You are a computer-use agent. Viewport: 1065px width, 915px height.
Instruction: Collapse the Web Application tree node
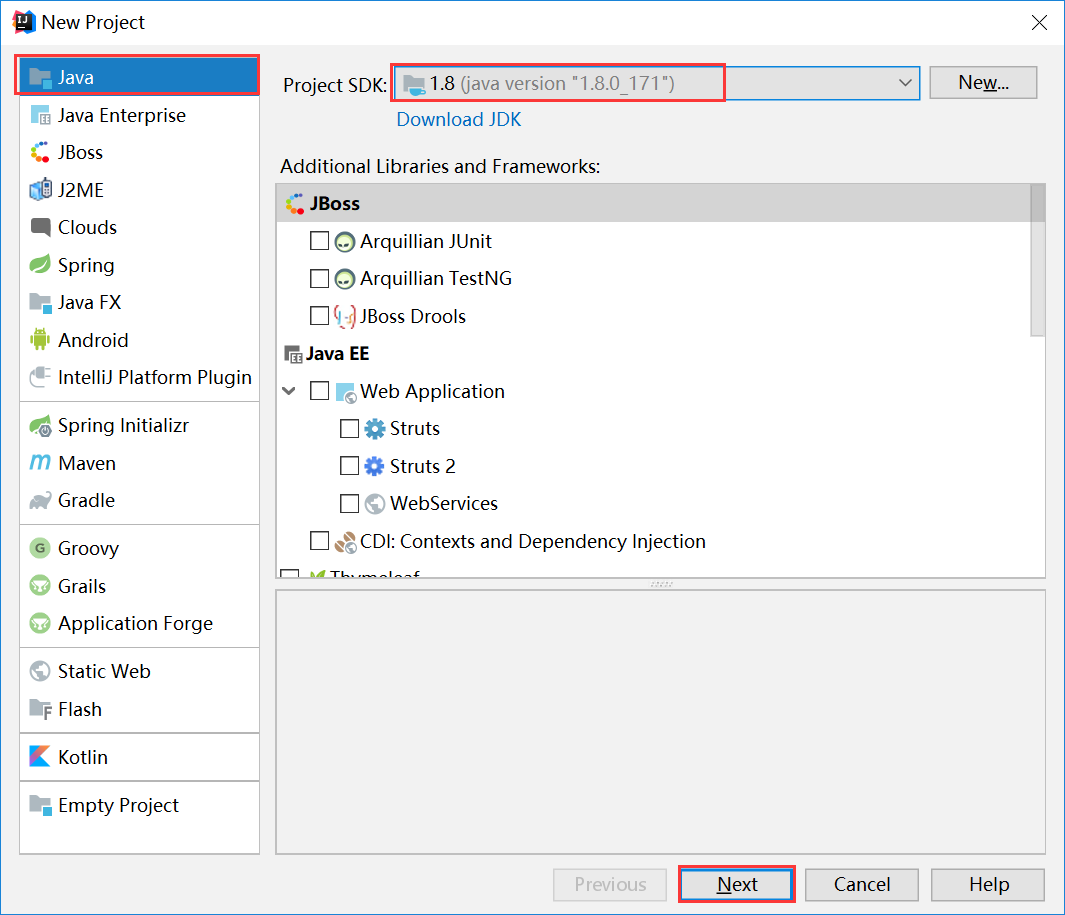(289, 391)
